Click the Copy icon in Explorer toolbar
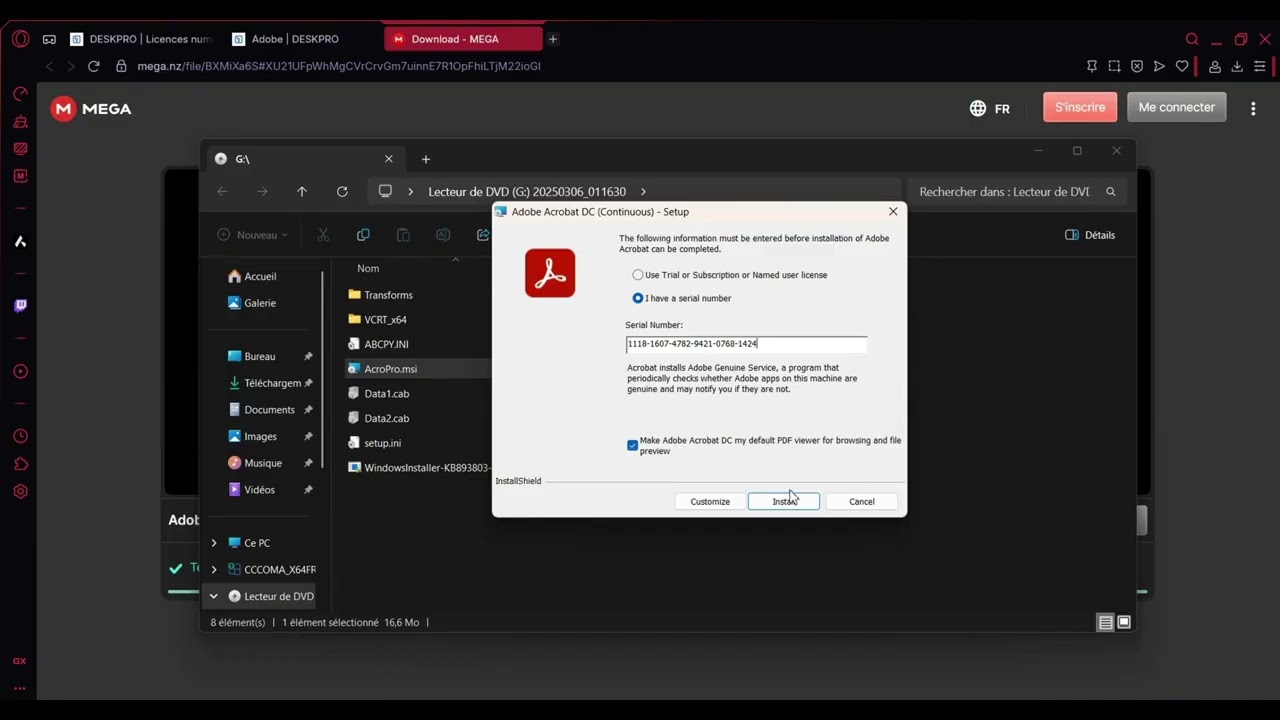 pos(363,235)
